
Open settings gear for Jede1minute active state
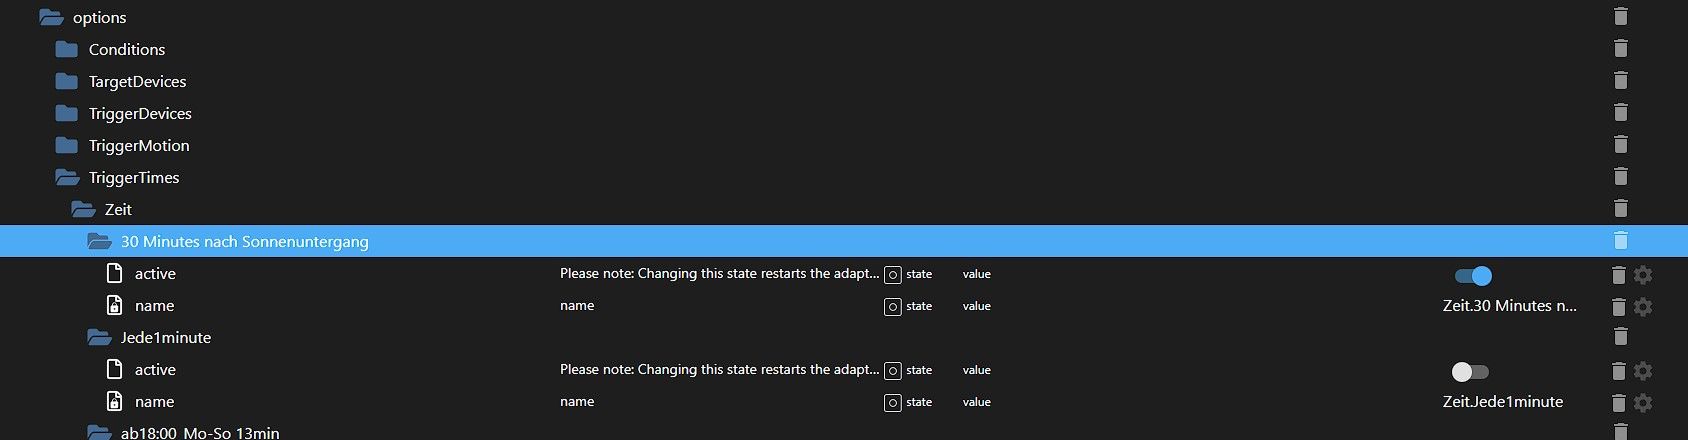(x=1643, y=371)
